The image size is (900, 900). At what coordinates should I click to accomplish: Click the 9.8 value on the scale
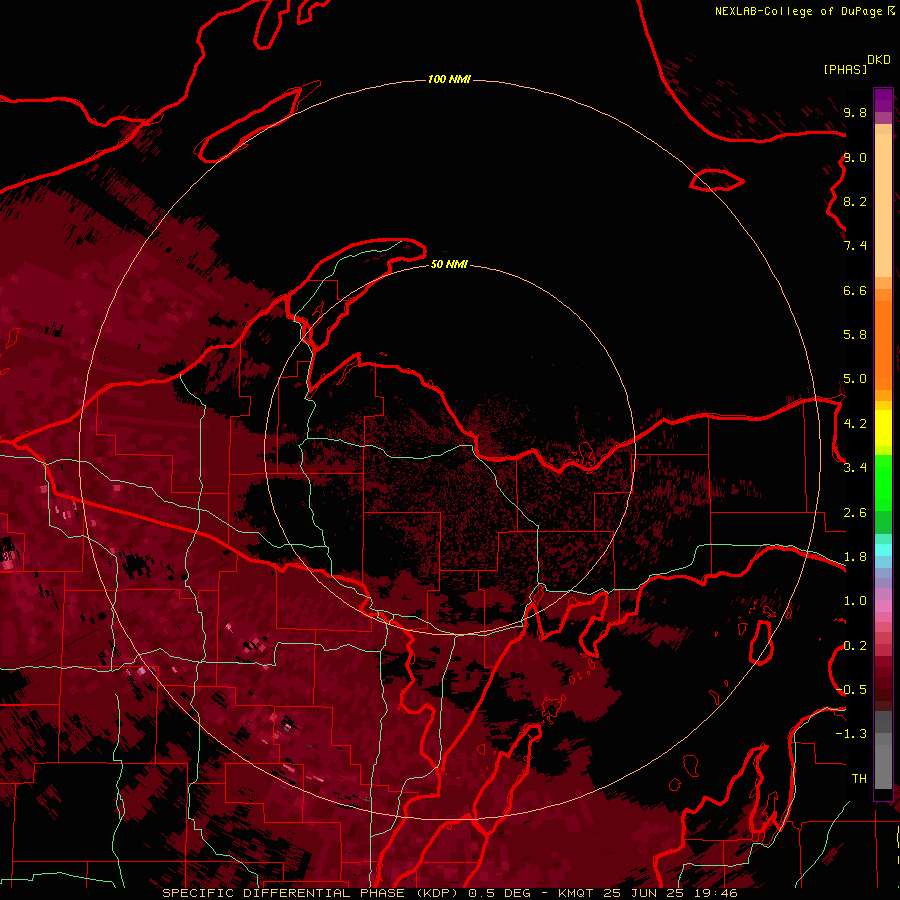click(x=855, y=112)
